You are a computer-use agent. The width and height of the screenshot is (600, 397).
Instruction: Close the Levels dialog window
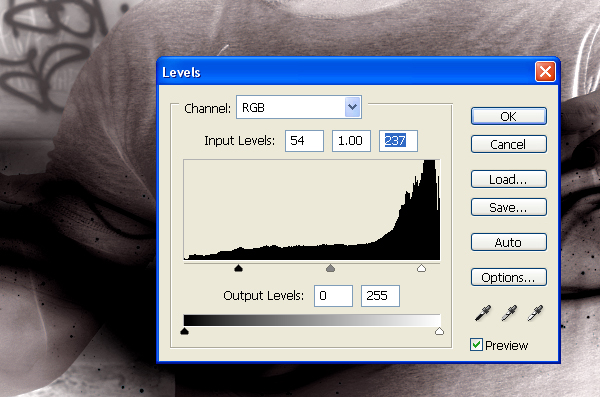(545, 71)
